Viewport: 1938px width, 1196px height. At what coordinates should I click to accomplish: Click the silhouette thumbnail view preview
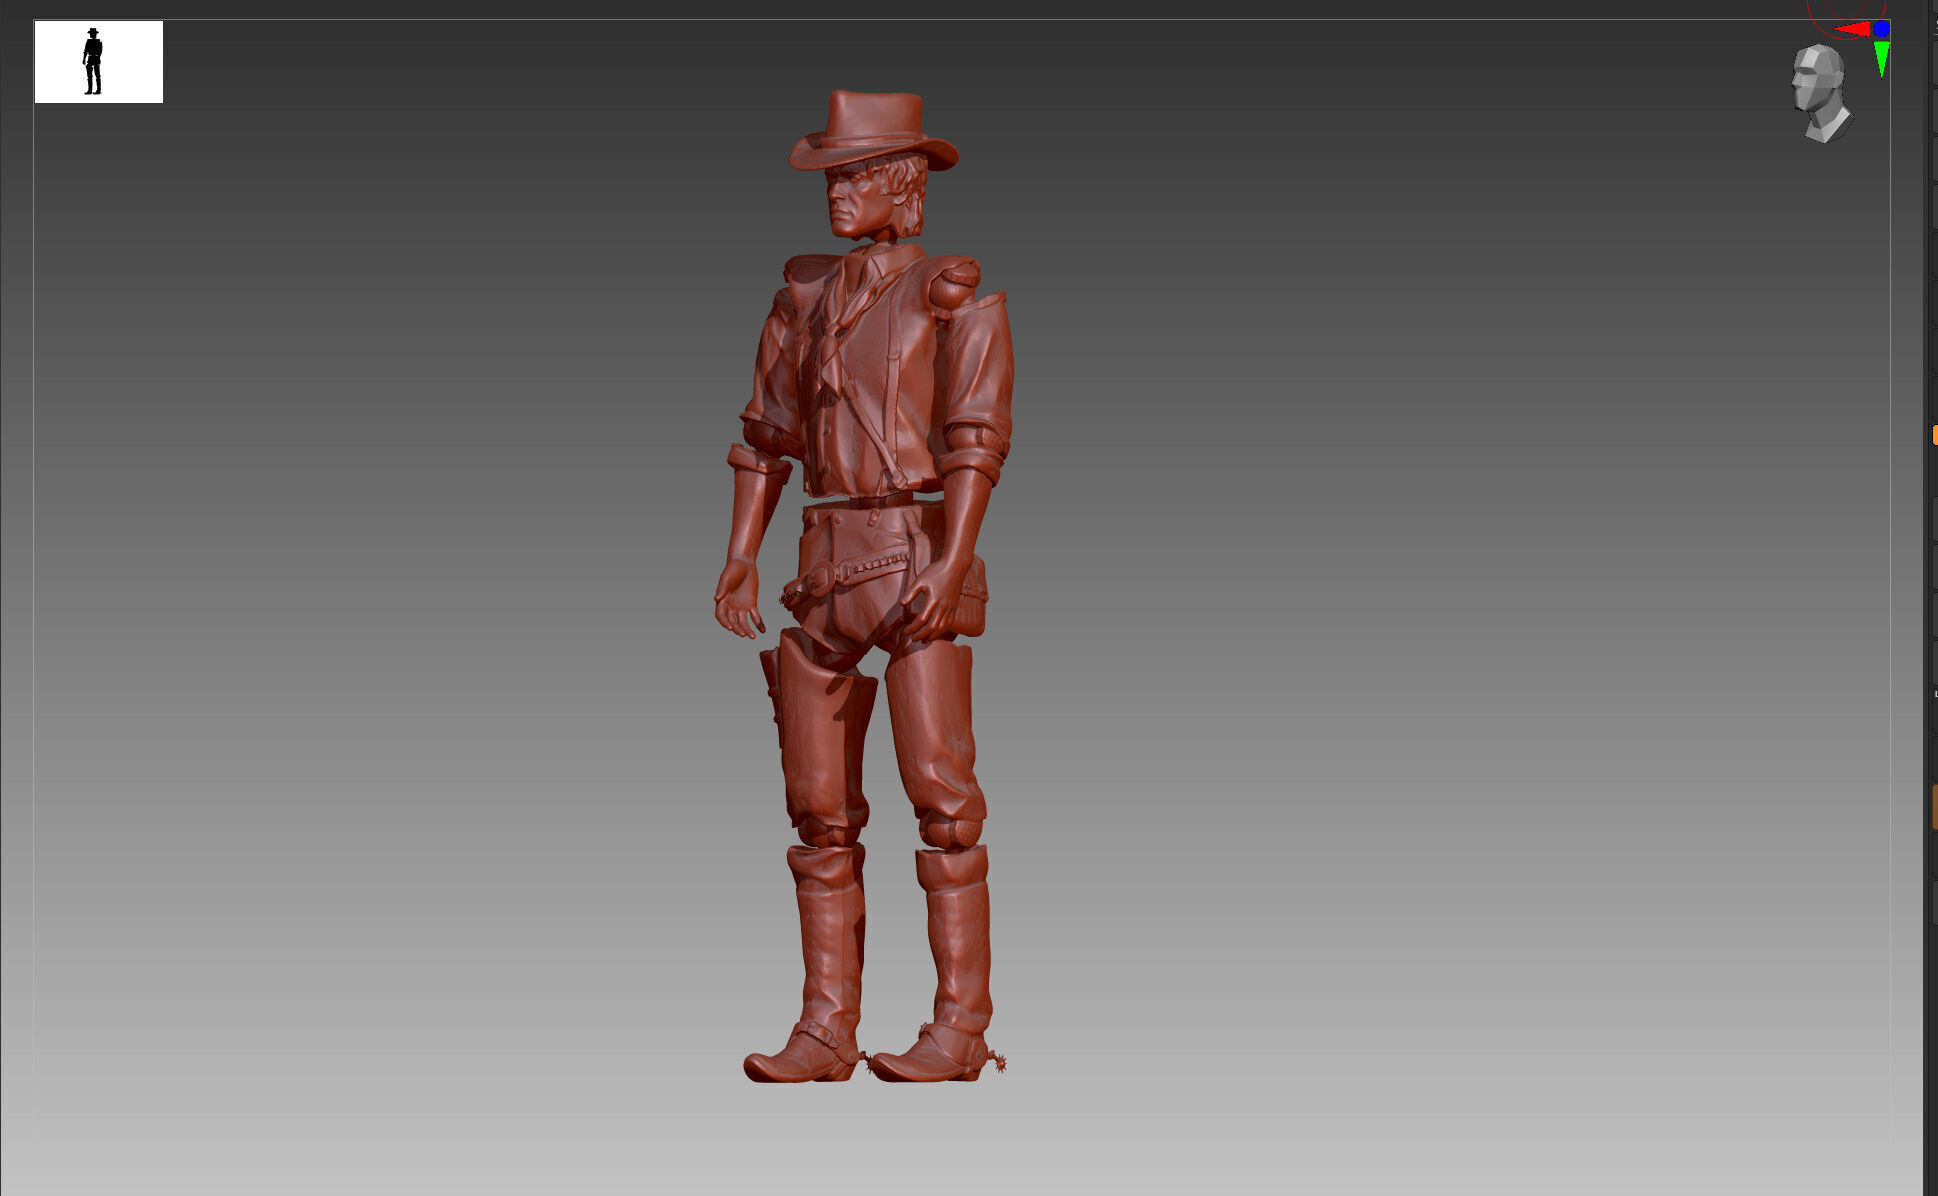pos(99,62)
